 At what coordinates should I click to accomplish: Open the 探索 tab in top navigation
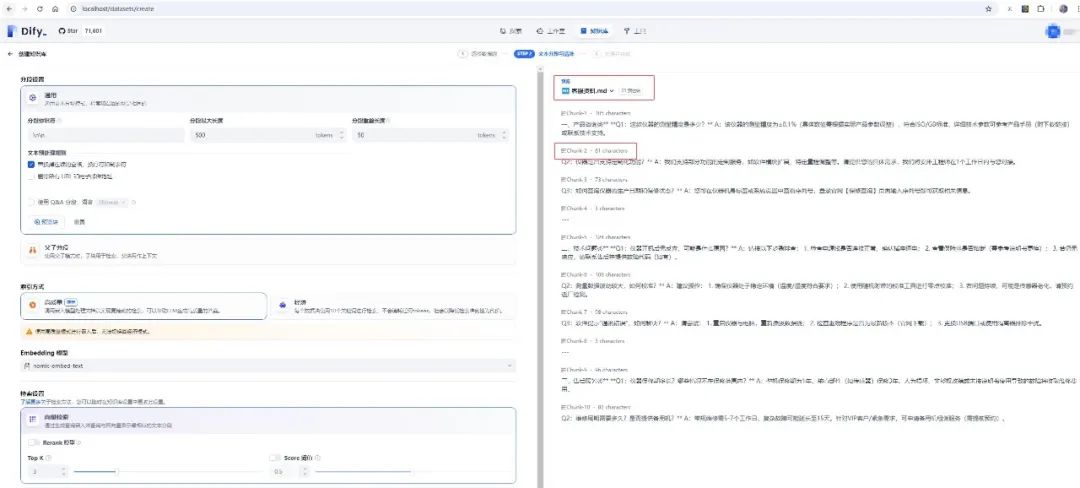[x=510, y=31]
